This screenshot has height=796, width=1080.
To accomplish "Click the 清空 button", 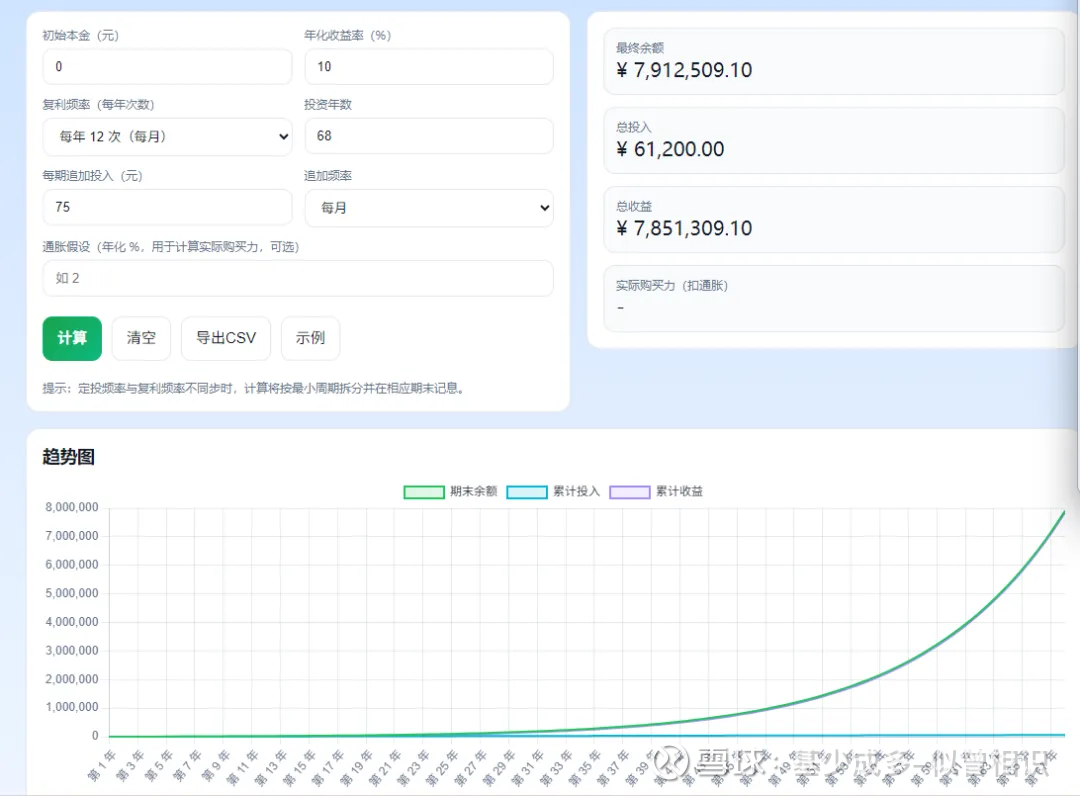I will [x=141, y=338].
